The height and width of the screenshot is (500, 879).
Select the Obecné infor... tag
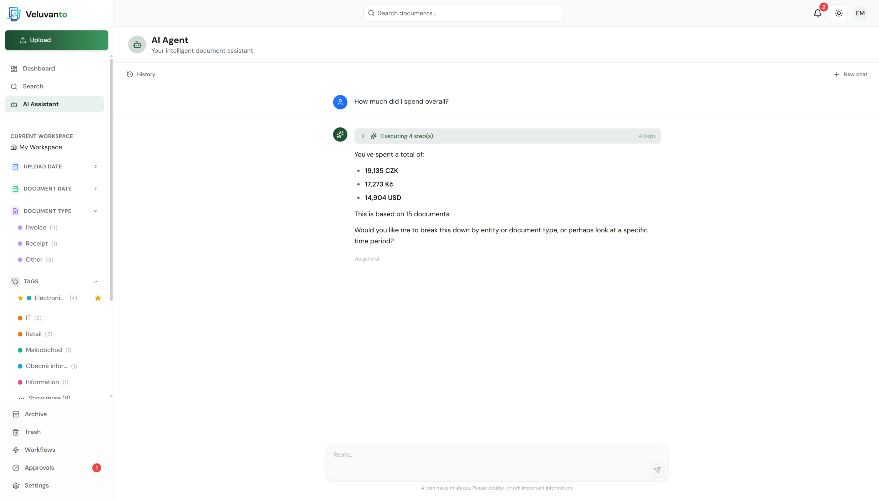click(x=47, y=366)
